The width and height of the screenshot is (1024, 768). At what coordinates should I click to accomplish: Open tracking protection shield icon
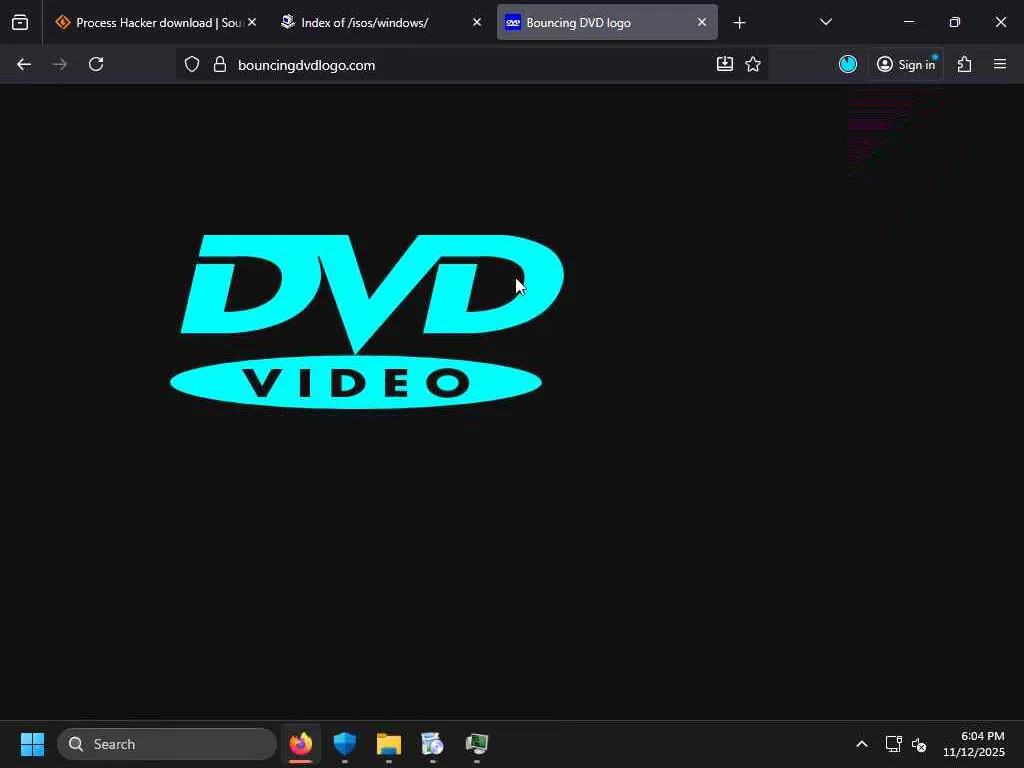191,64
